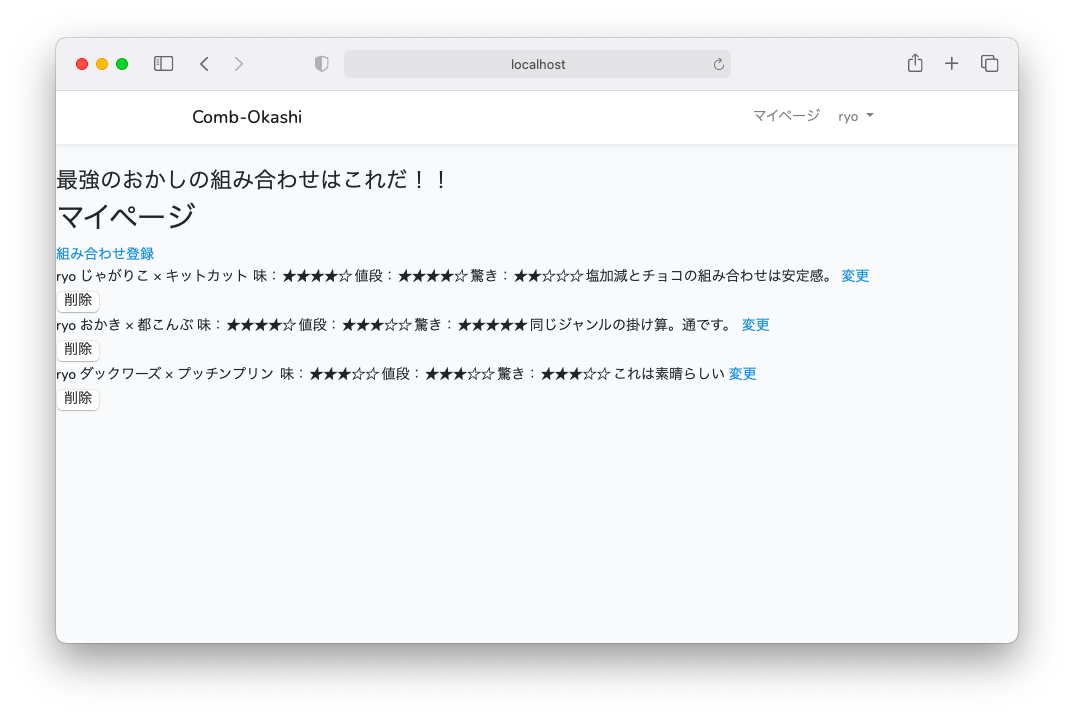Toggle the Safari sidebar icon
1074x717 pixels.
click(x=163, y=64)
